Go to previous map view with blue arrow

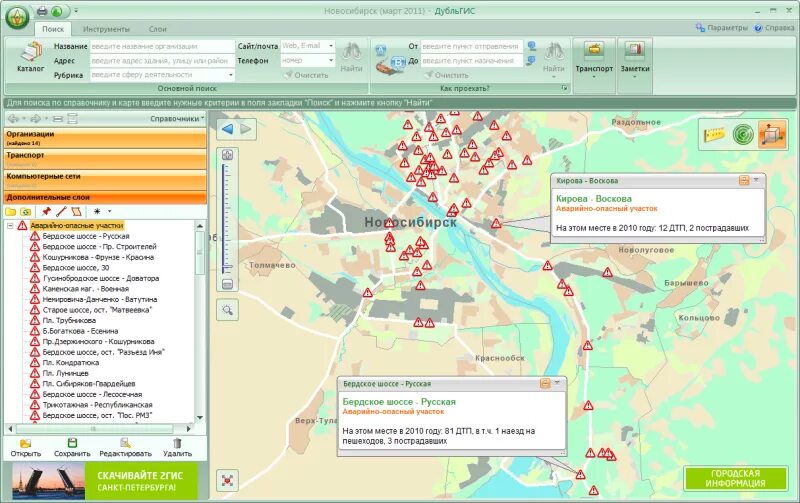228,129
